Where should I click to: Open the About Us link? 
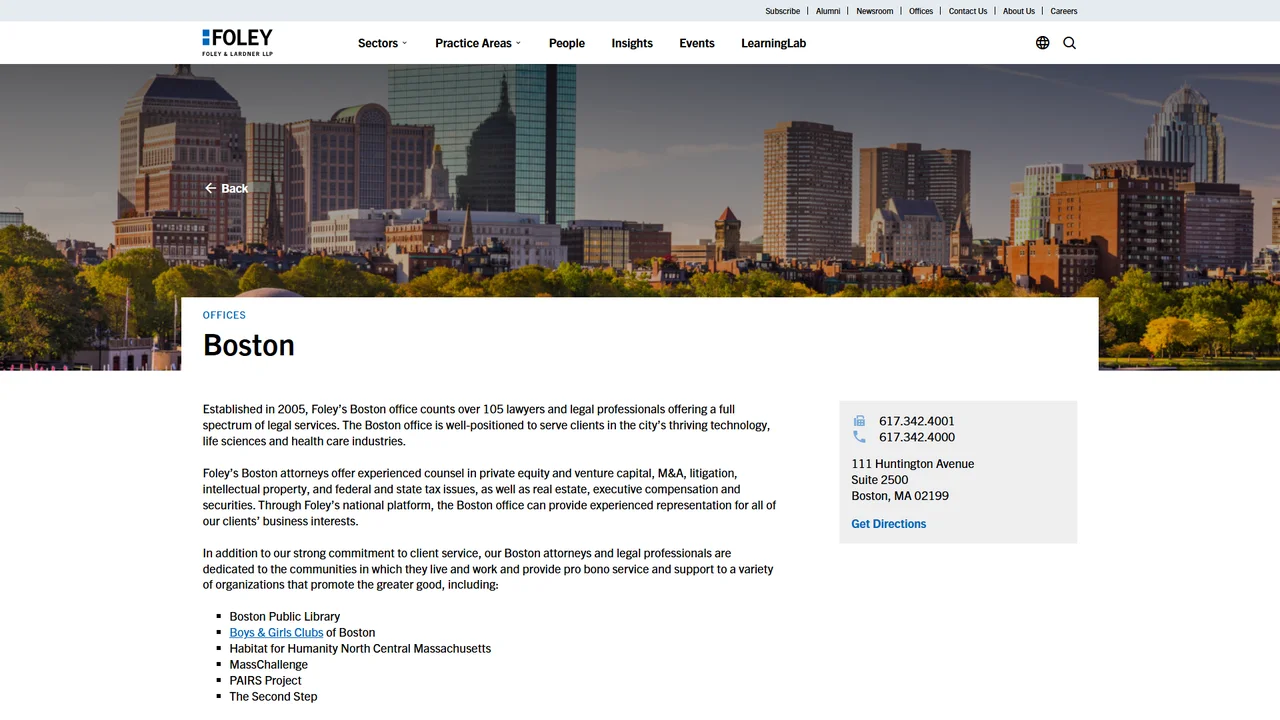click(1019, 11)
